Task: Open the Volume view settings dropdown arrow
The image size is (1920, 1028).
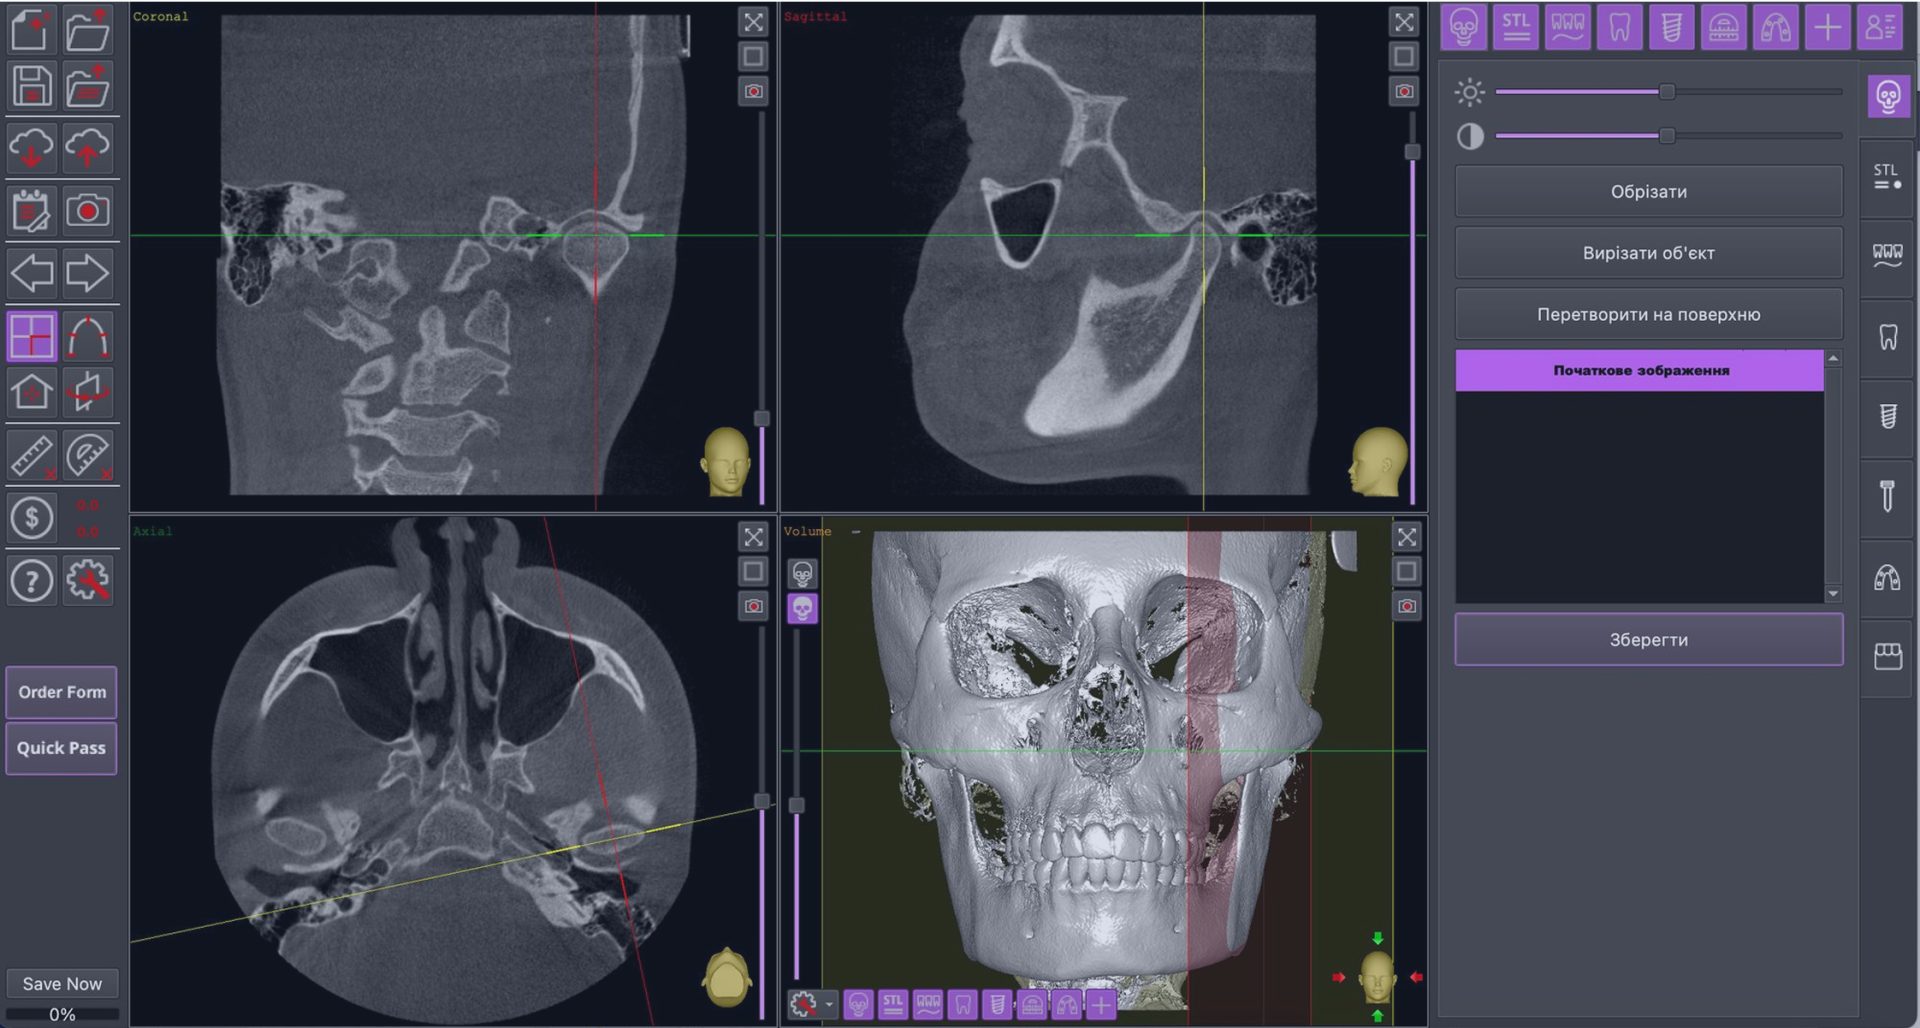Action: pos(829,1004)
